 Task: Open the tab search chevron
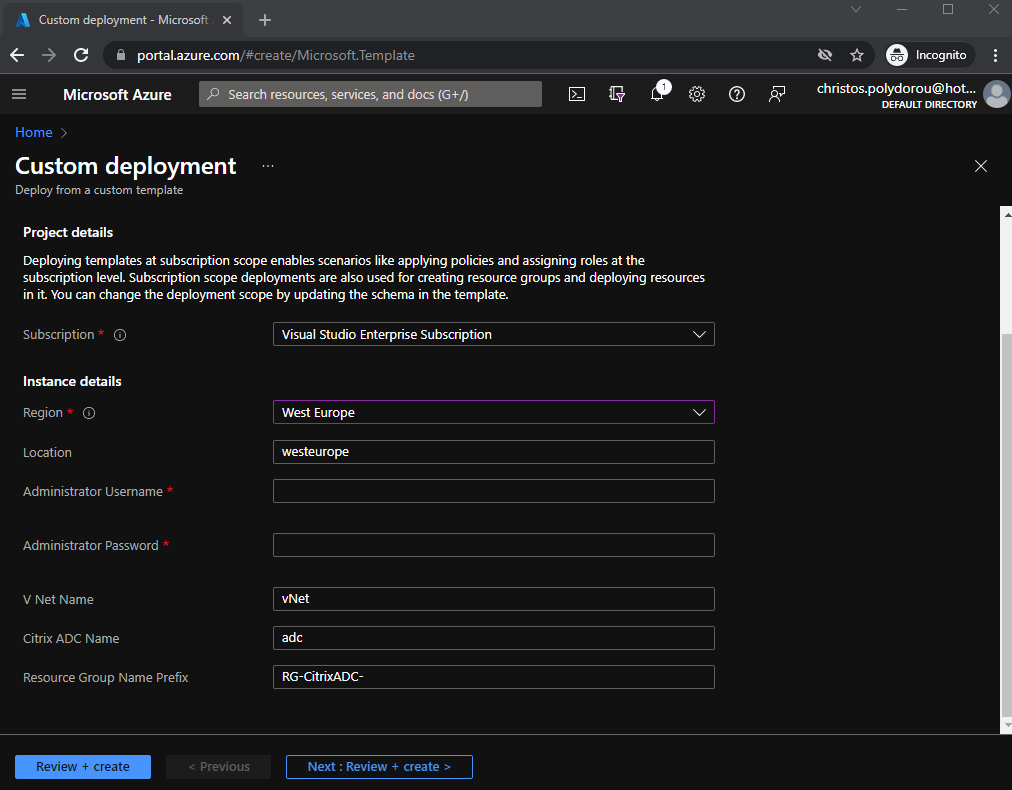(856, 9)
